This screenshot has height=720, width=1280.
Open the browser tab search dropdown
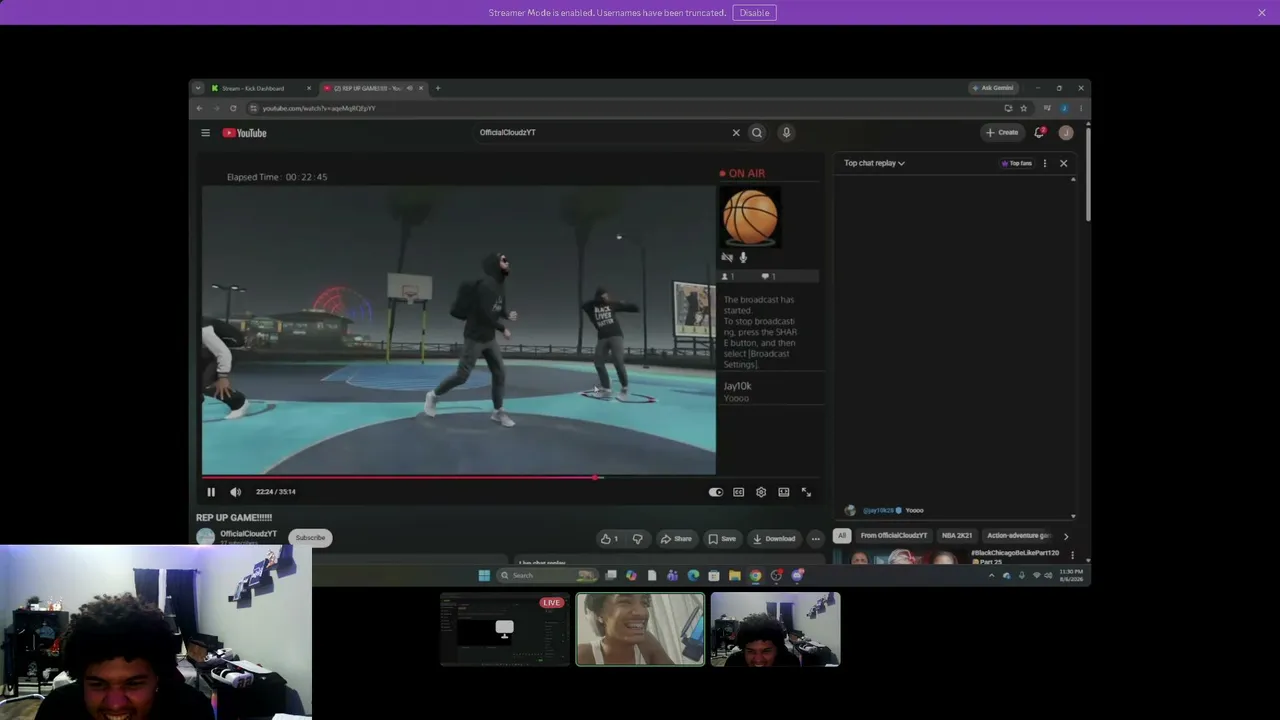[198, 88]
